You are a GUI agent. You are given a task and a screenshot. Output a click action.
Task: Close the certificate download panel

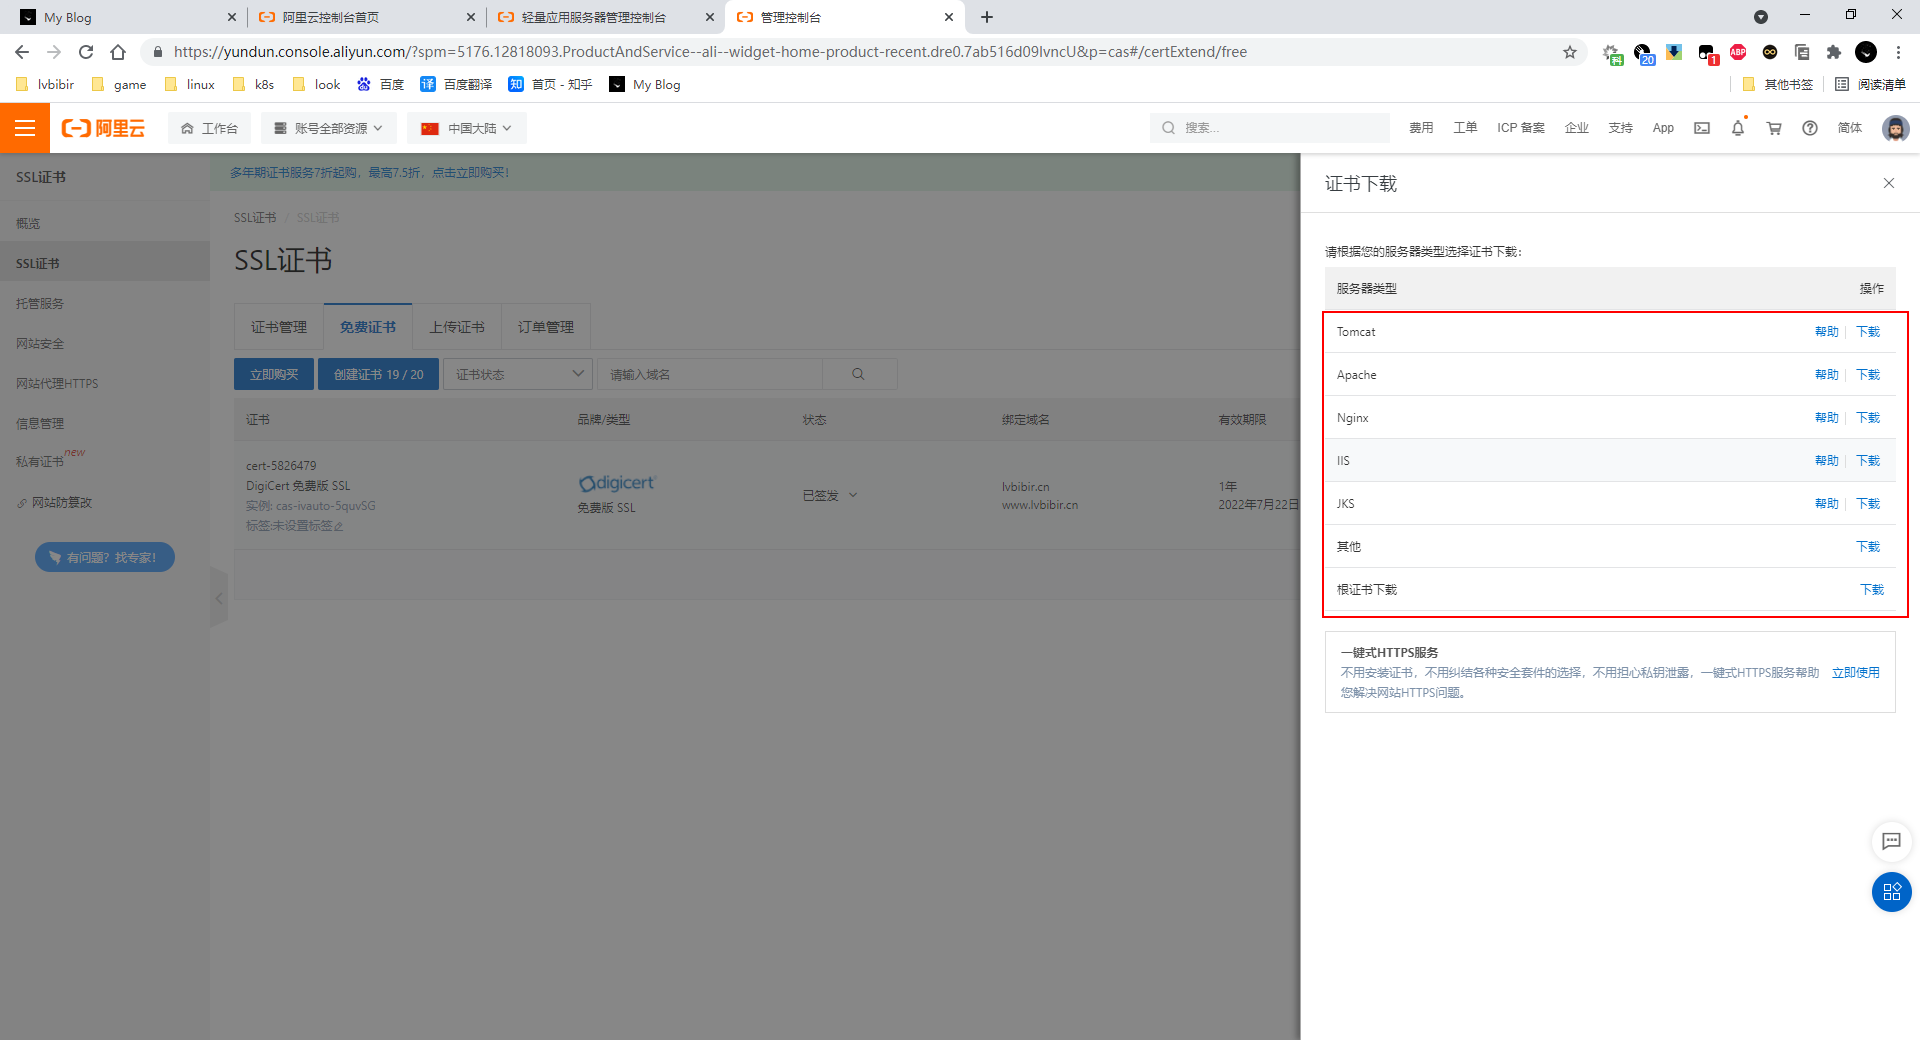pyautogui.click(x=1889, y=183)
